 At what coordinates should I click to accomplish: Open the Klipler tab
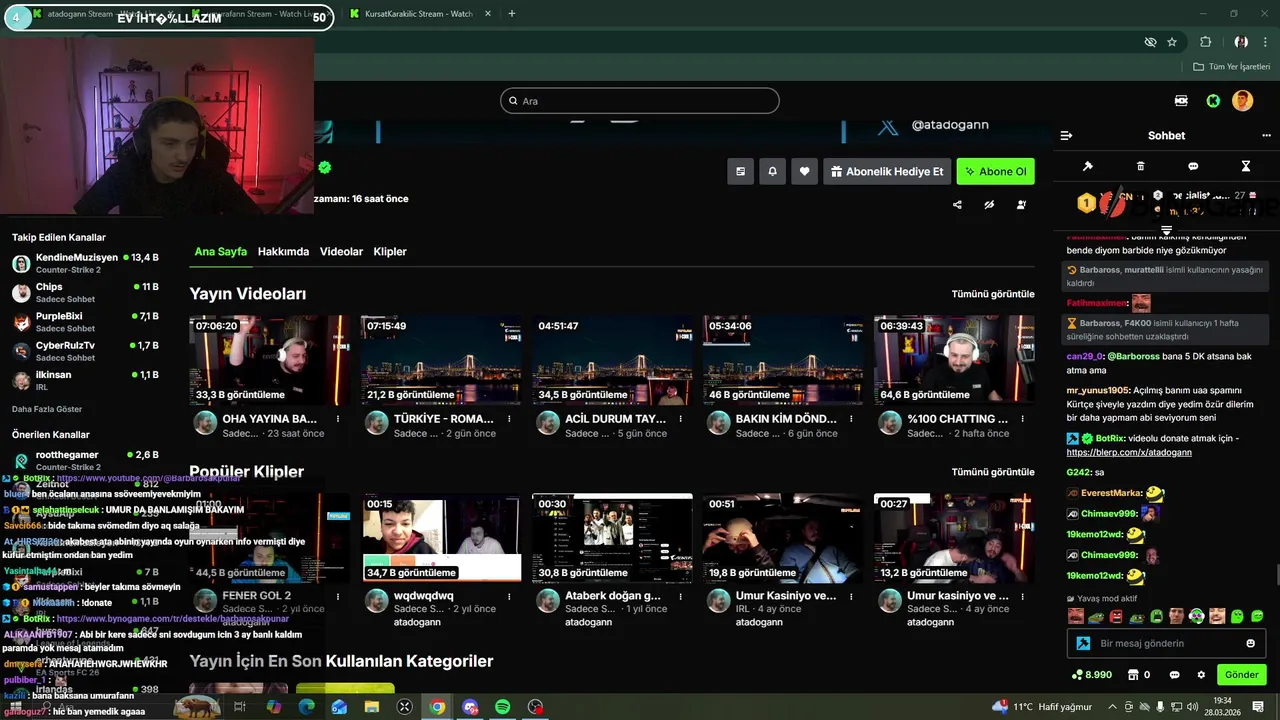click(x=390, y=252)
